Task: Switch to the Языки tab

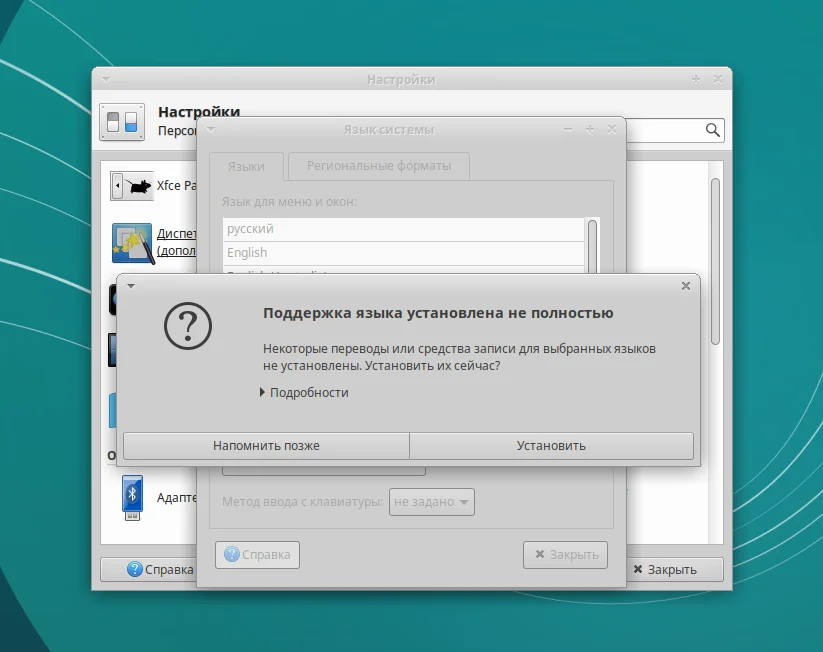Action: 246,166
